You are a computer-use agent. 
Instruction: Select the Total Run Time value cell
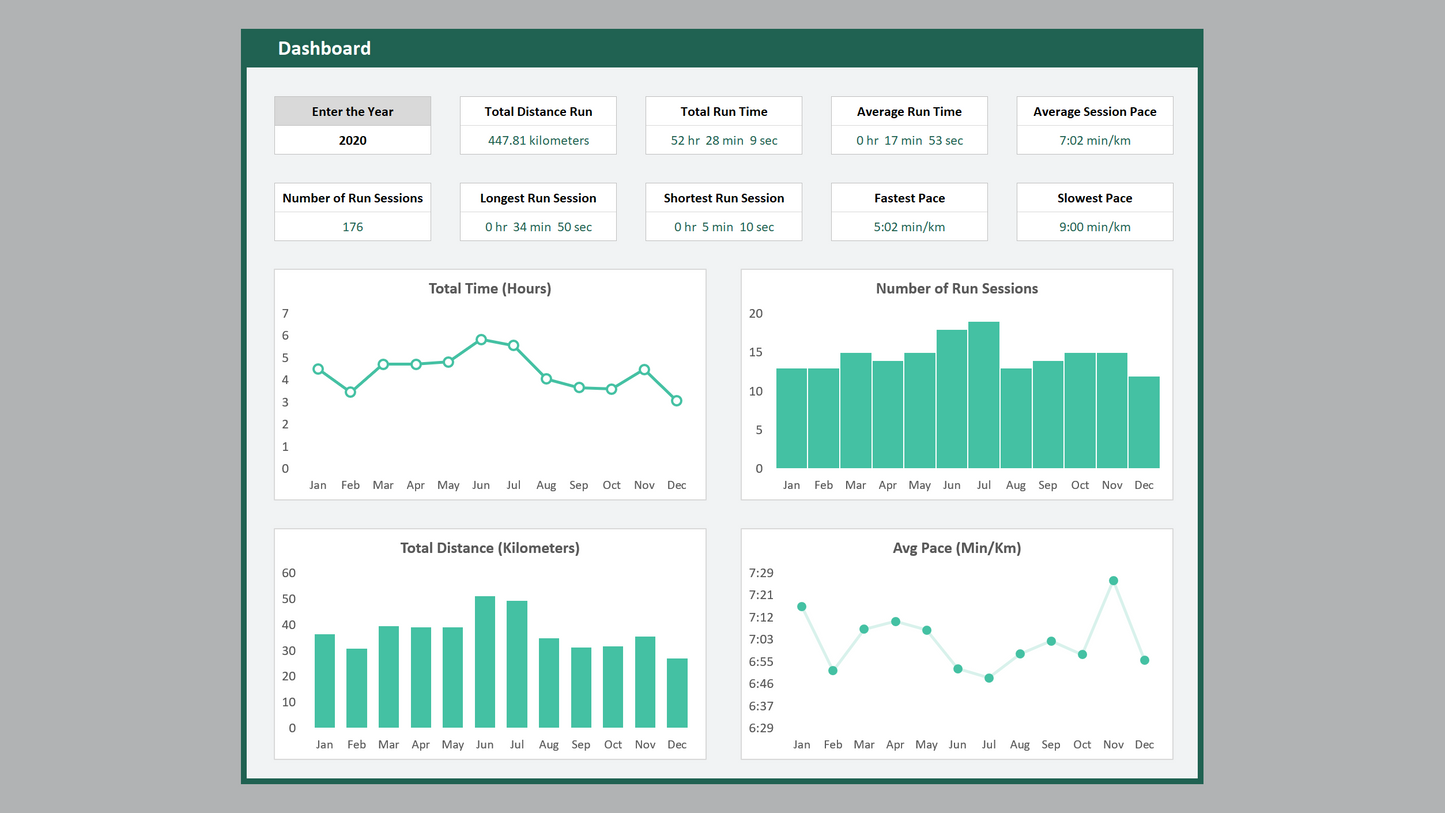click(724, 141)
